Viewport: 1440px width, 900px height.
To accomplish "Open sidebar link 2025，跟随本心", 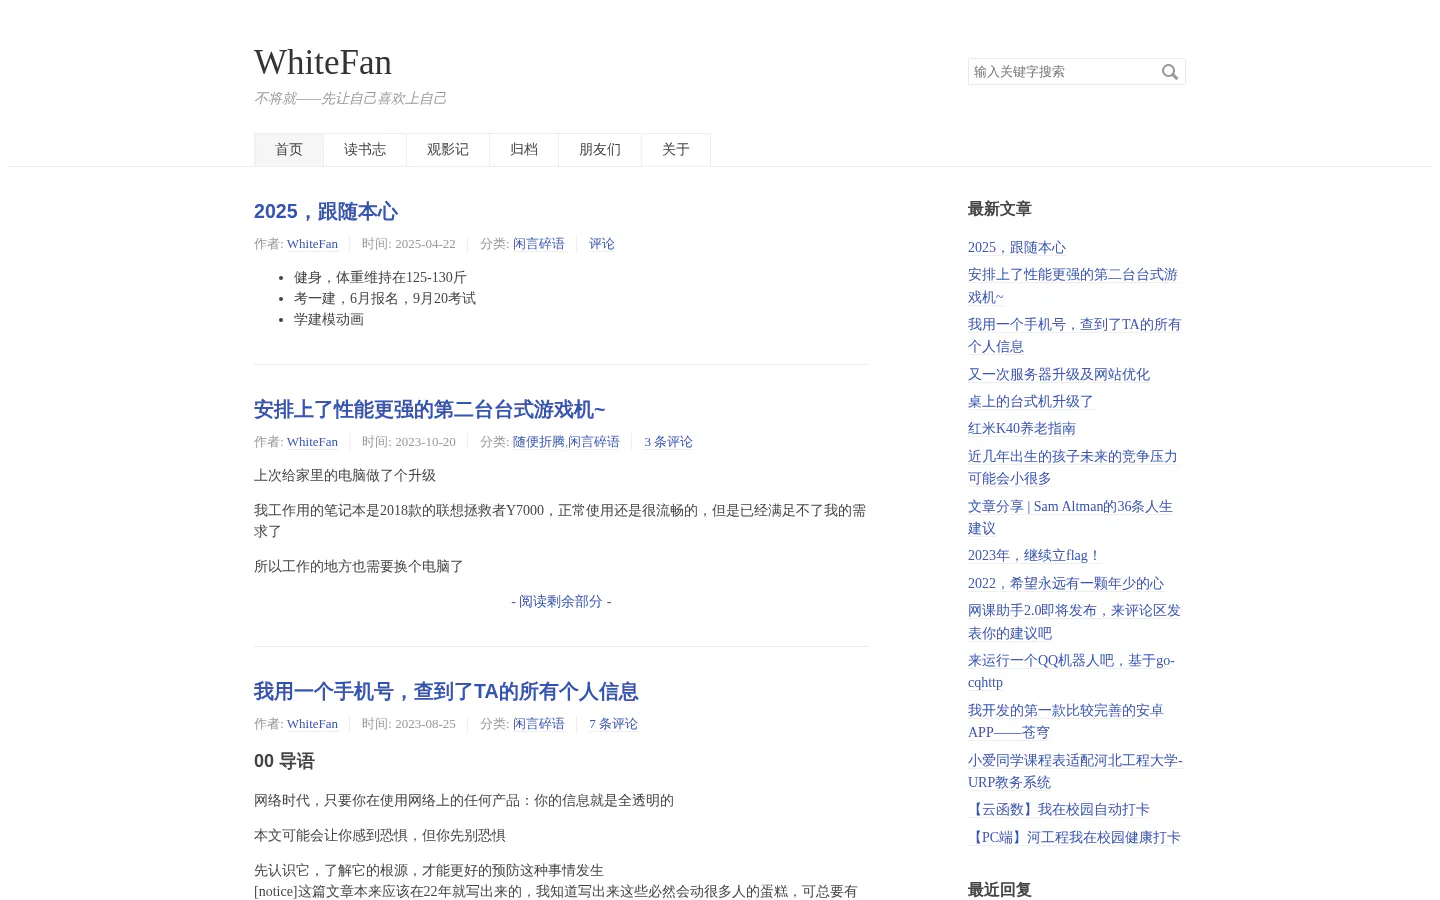I will point(1017,247).
